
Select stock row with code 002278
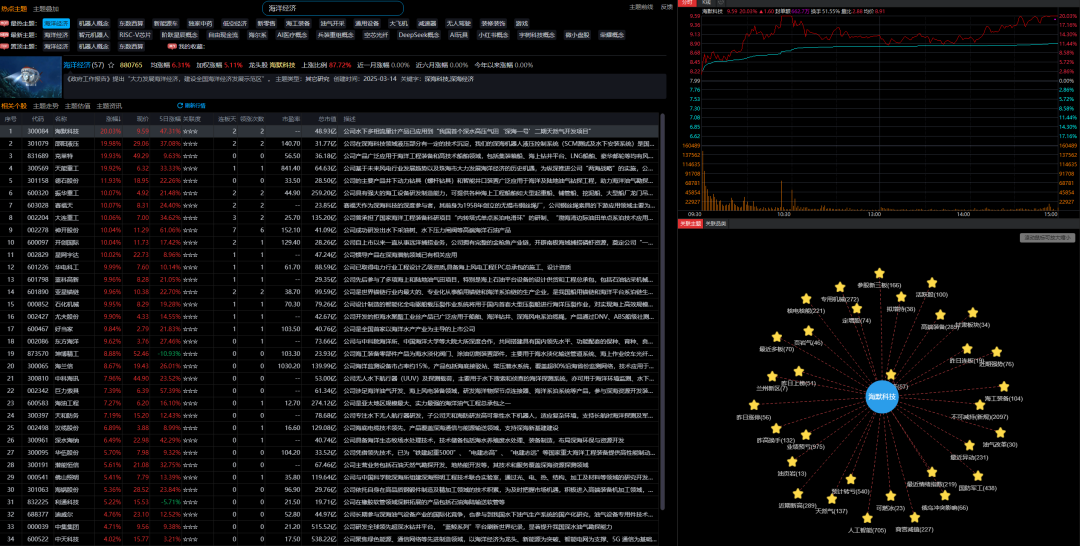pyautogui.click(x=329, y=230)
